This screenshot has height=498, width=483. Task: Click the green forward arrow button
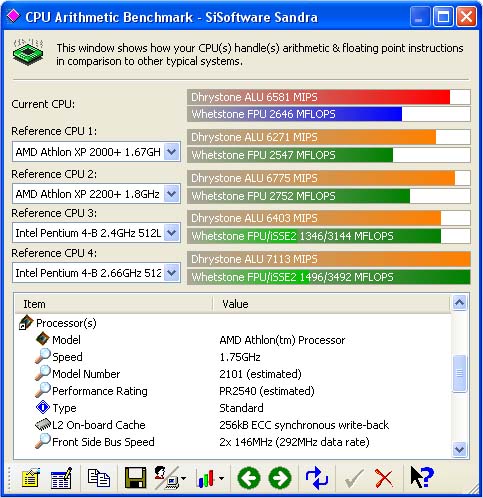(280, 478)
